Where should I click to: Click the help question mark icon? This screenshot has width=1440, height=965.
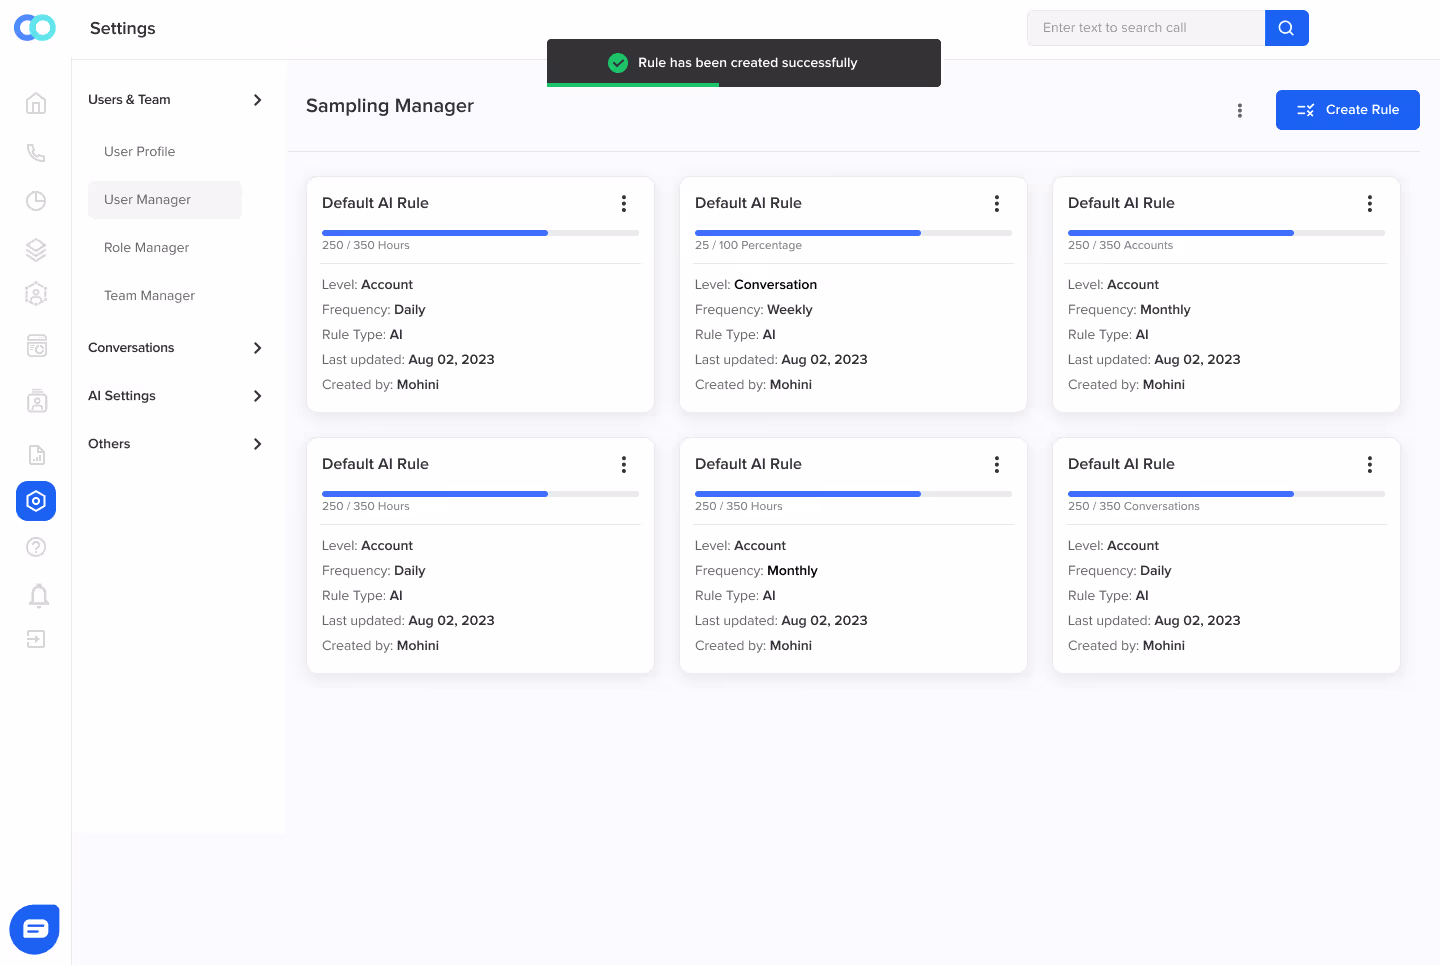tap(36, 547)
